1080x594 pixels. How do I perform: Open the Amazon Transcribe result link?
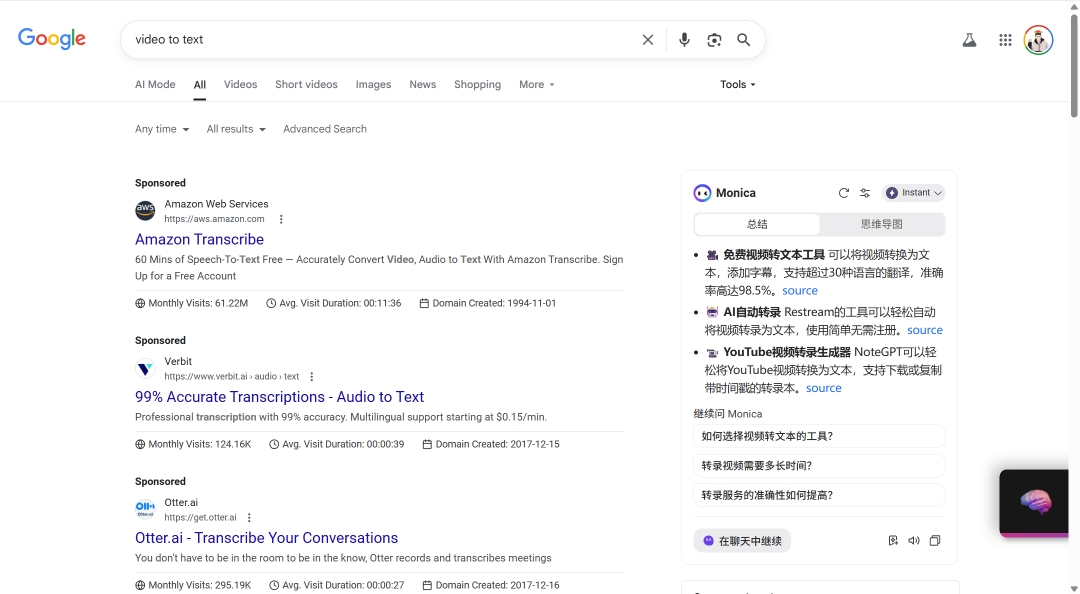pos(199,239)
